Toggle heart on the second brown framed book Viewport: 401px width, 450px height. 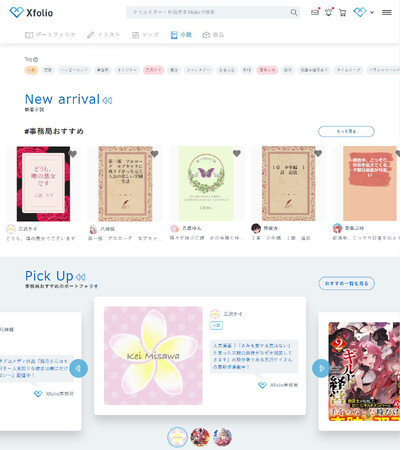(x=318, y=153)
